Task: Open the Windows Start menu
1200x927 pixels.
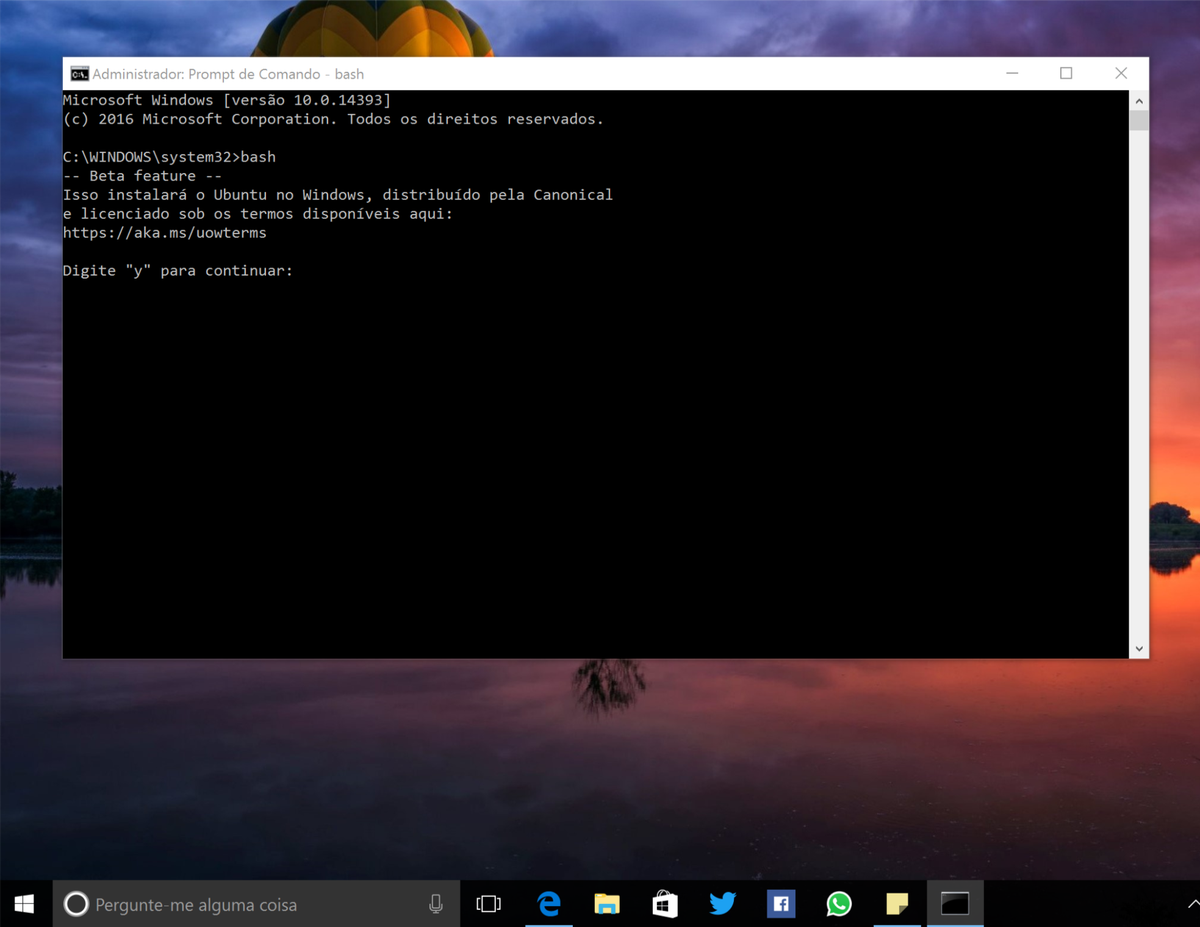Action: pos(25,904)
